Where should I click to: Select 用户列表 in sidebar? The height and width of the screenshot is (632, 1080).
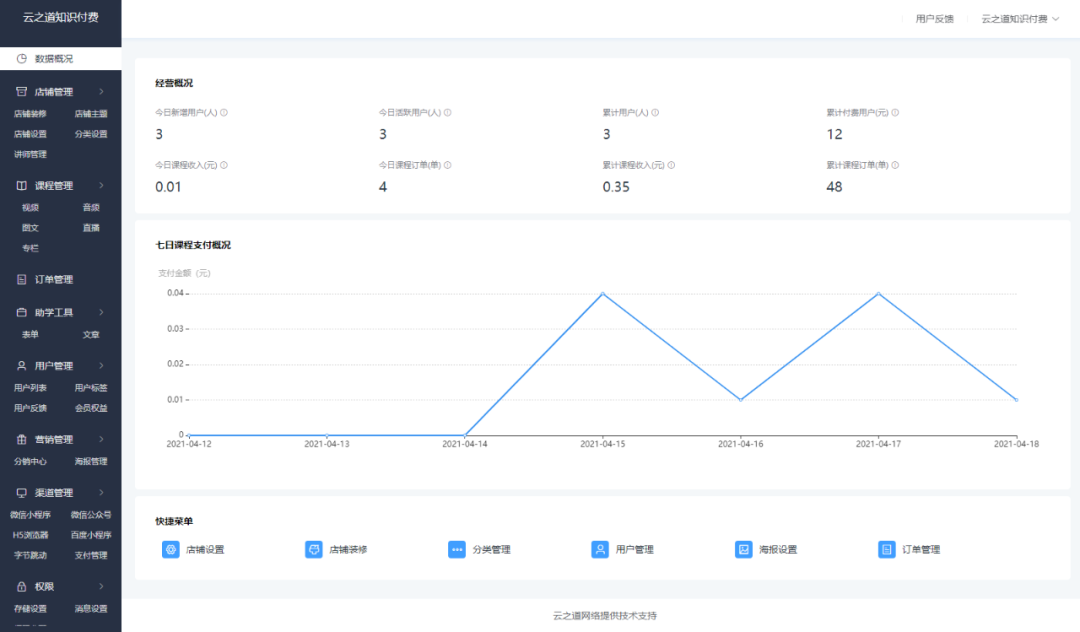30,388
